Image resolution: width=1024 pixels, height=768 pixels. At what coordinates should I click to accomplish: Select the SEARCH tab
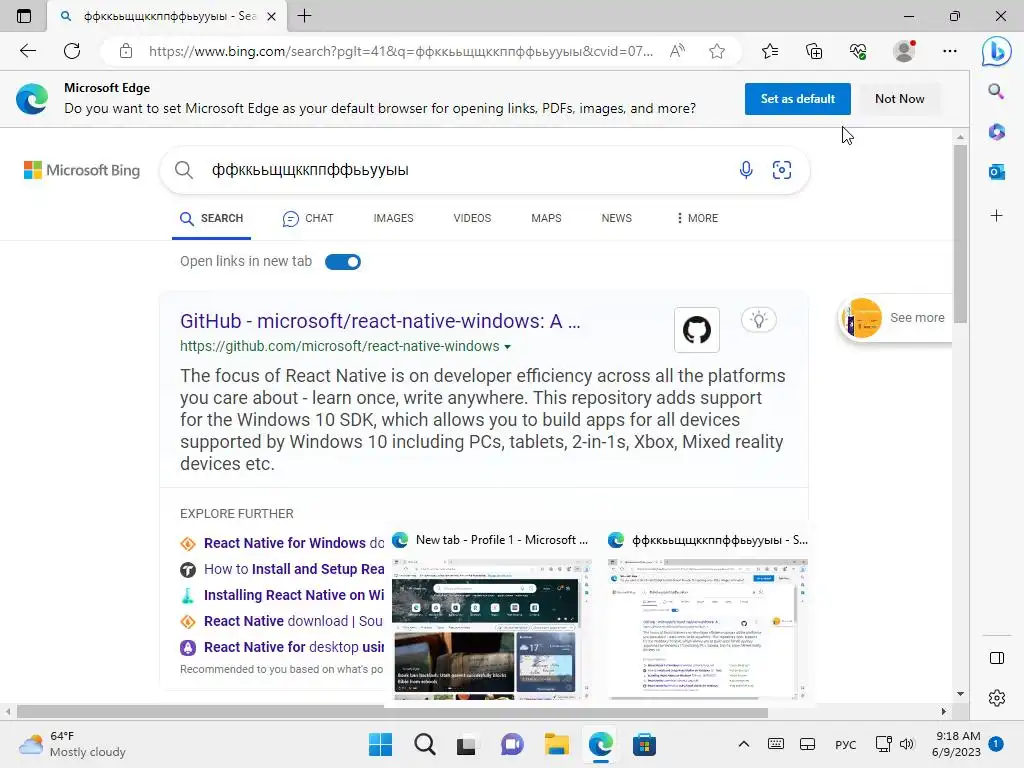pos(212,218)
